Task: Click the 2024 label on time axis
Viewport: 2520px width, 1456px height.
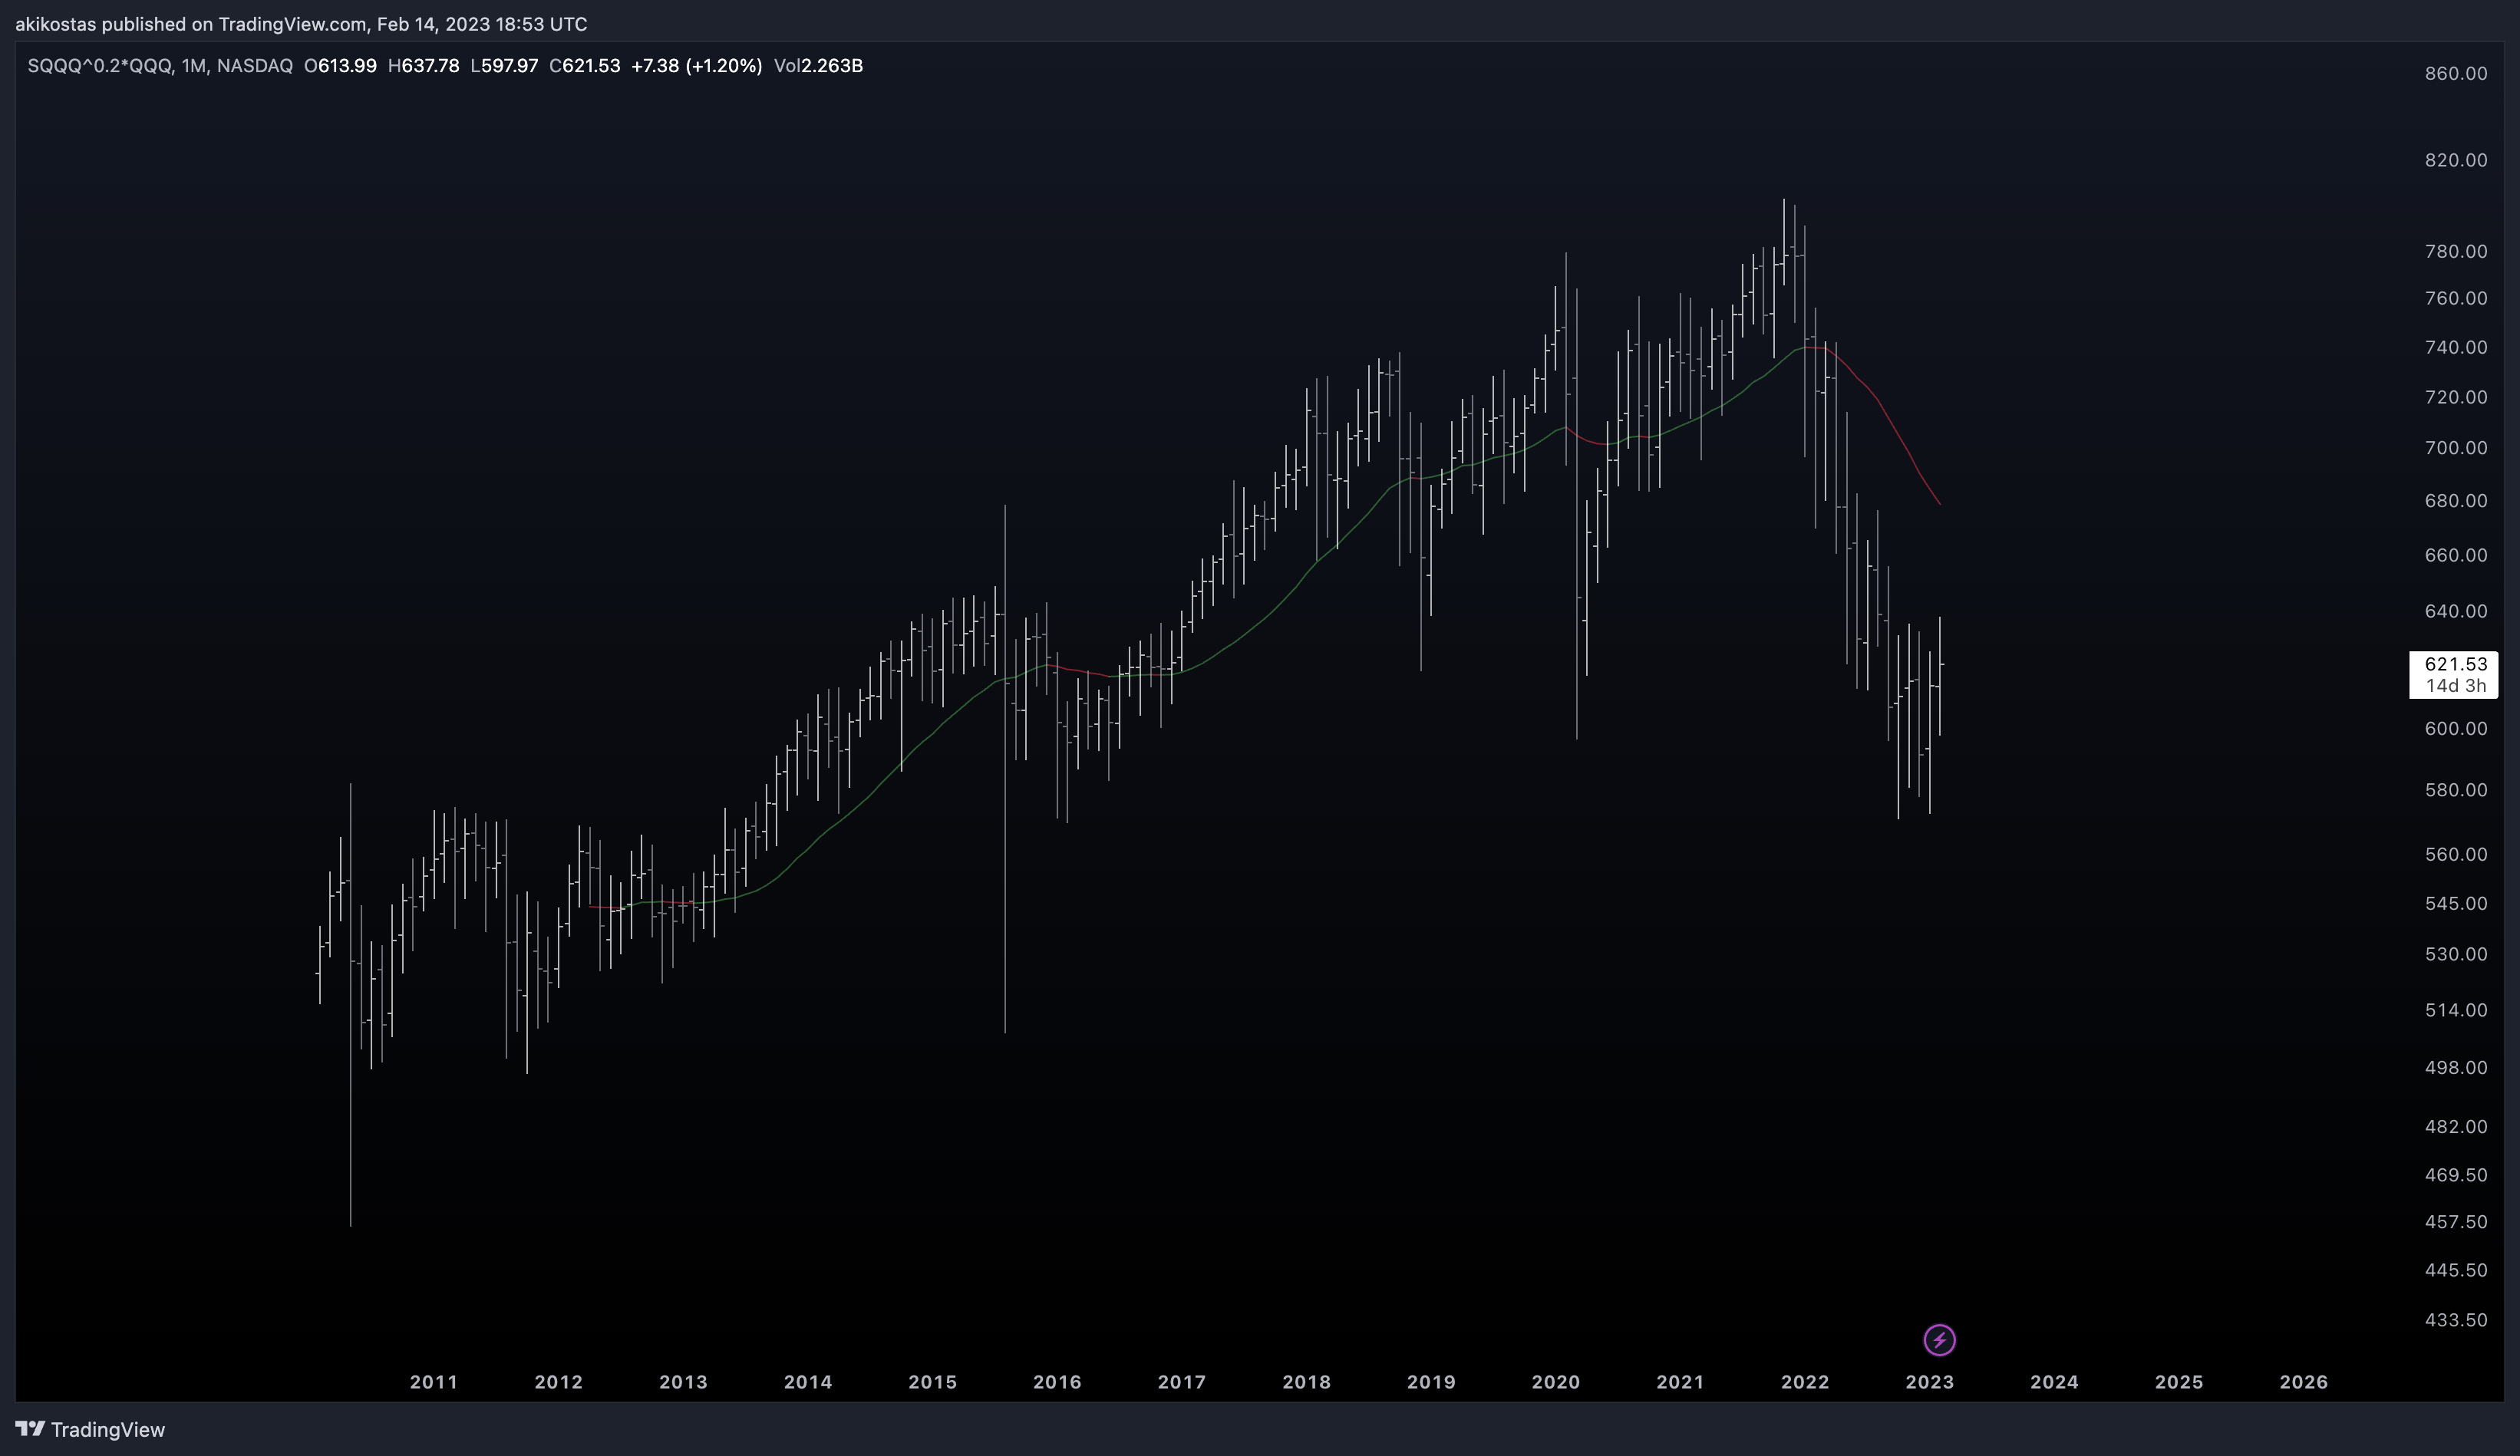Action: click(2054, 1382)
